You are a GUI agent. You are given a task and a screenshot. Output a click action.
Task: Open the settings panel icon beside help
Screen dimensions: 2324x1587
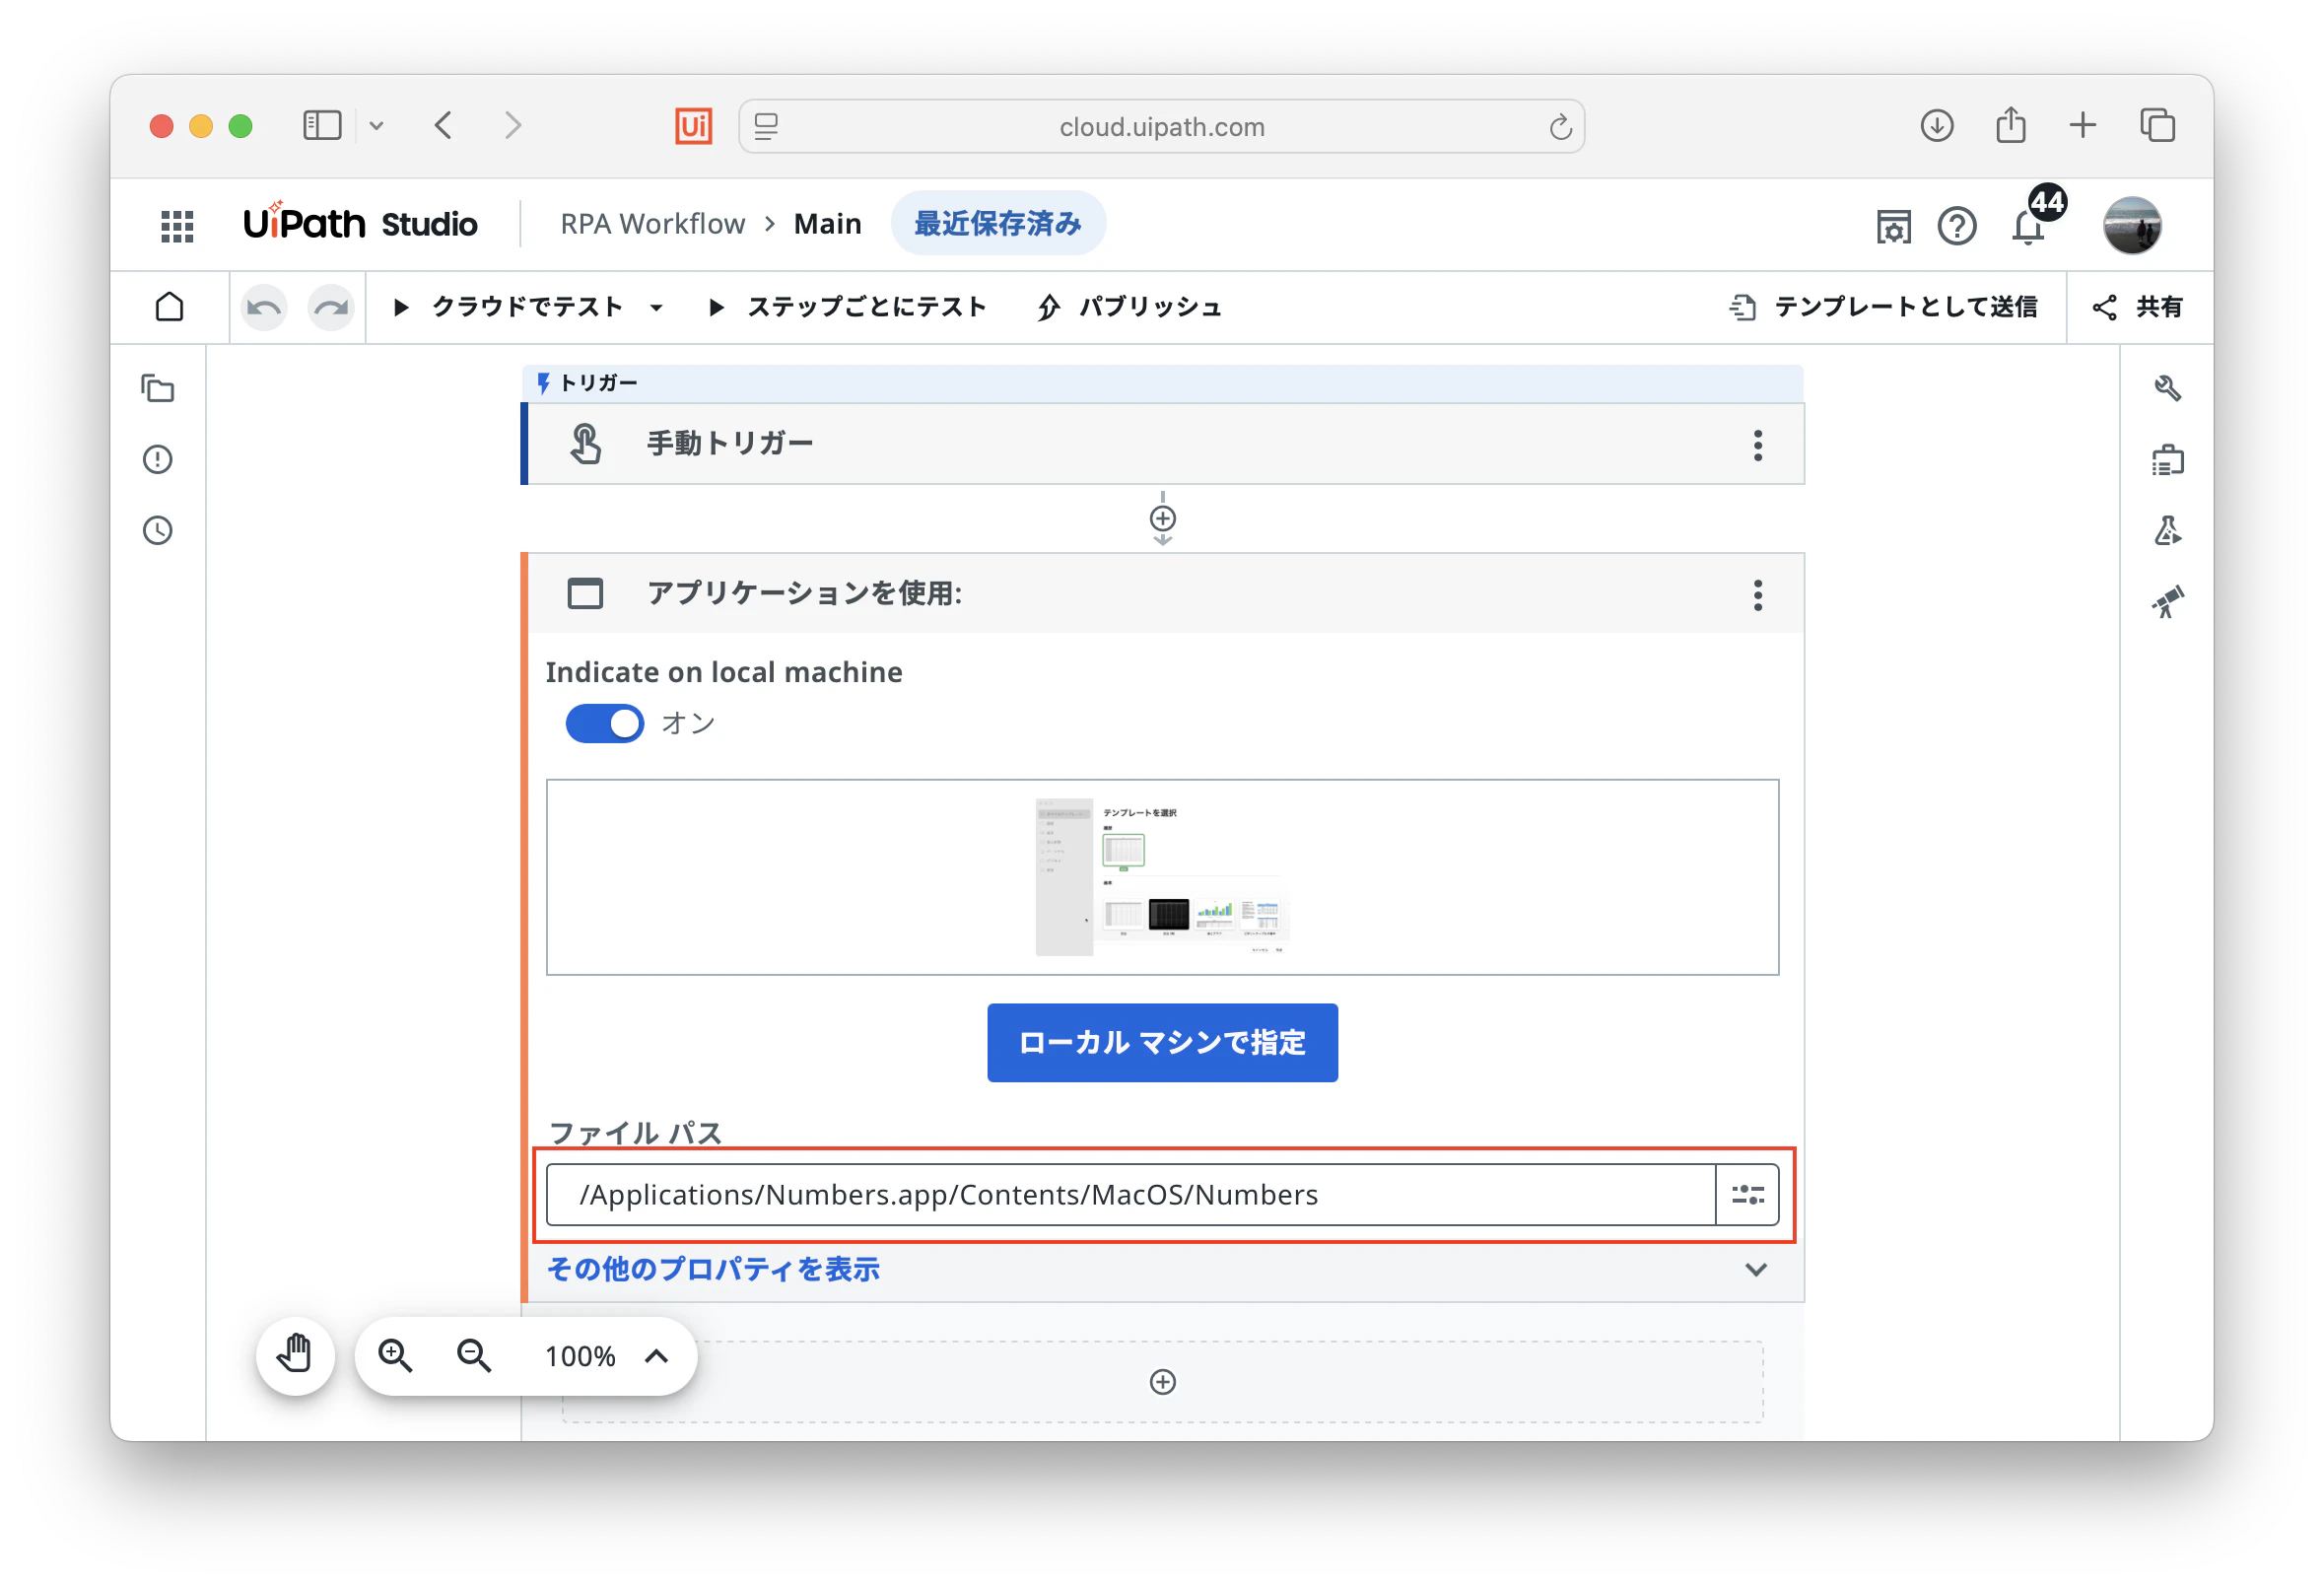pyautogui.click(x=1893, y=227)
